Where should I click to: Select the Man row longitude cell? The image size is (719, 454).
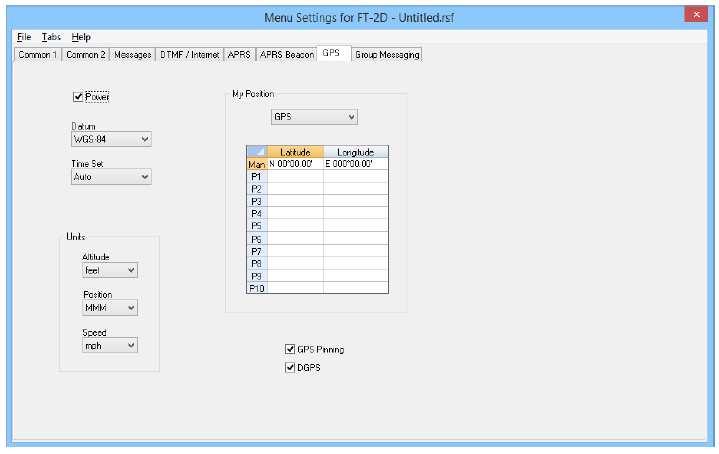tap(355, 164)
